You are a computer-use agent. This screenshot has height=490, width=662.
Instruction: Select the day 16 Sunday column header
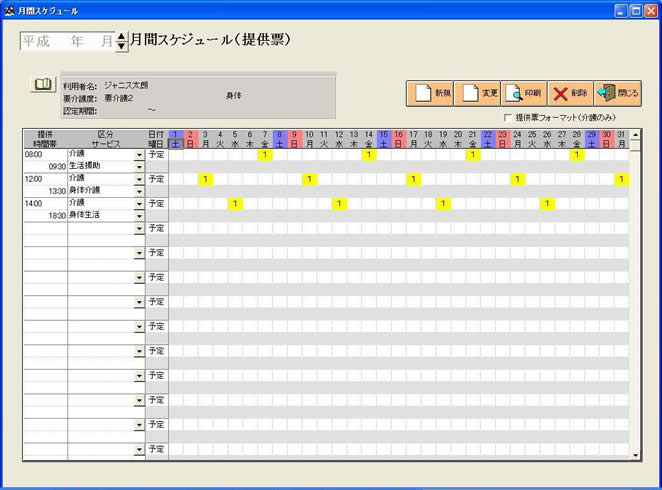point(398,139)
